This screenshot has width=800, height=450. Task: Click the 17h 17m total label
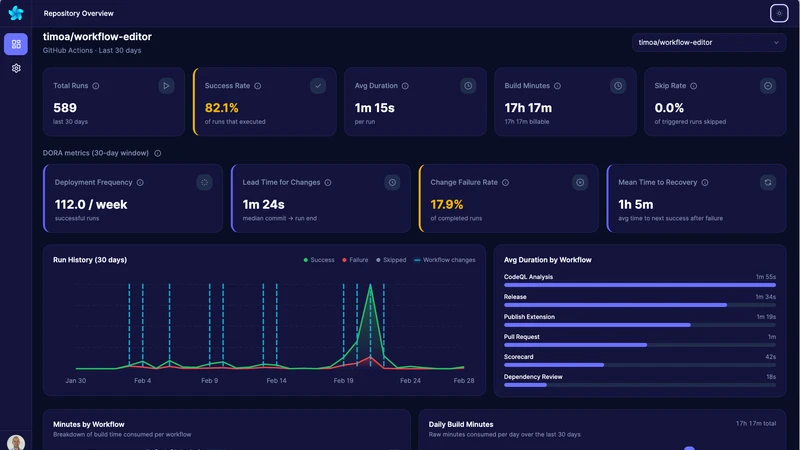[756, 423]
